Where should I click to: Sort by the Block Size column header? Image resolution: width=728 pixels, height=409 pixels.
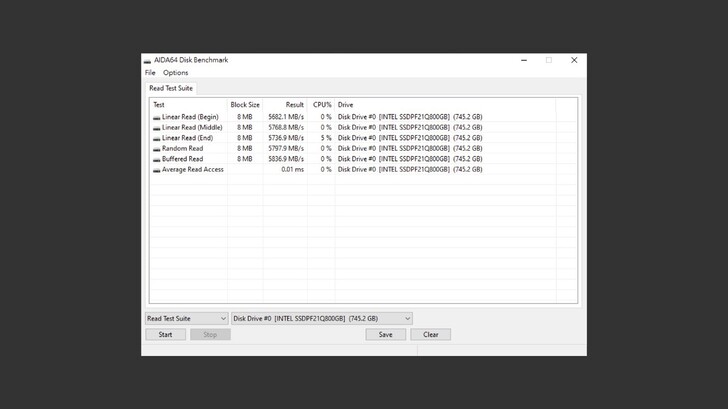click(245, 104)
